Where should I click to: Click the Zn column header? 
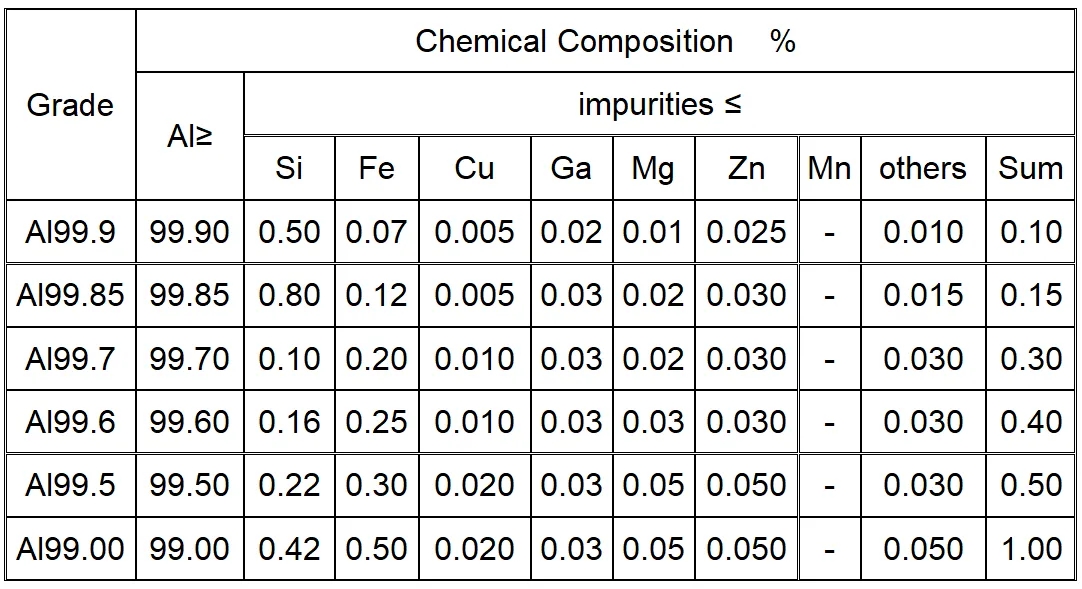pyautogui.click(x=746, y=168)
